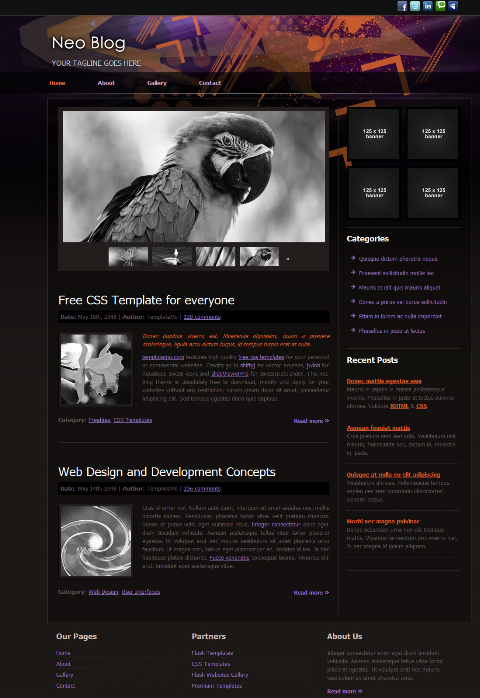Open the 128 comments link

202,317
